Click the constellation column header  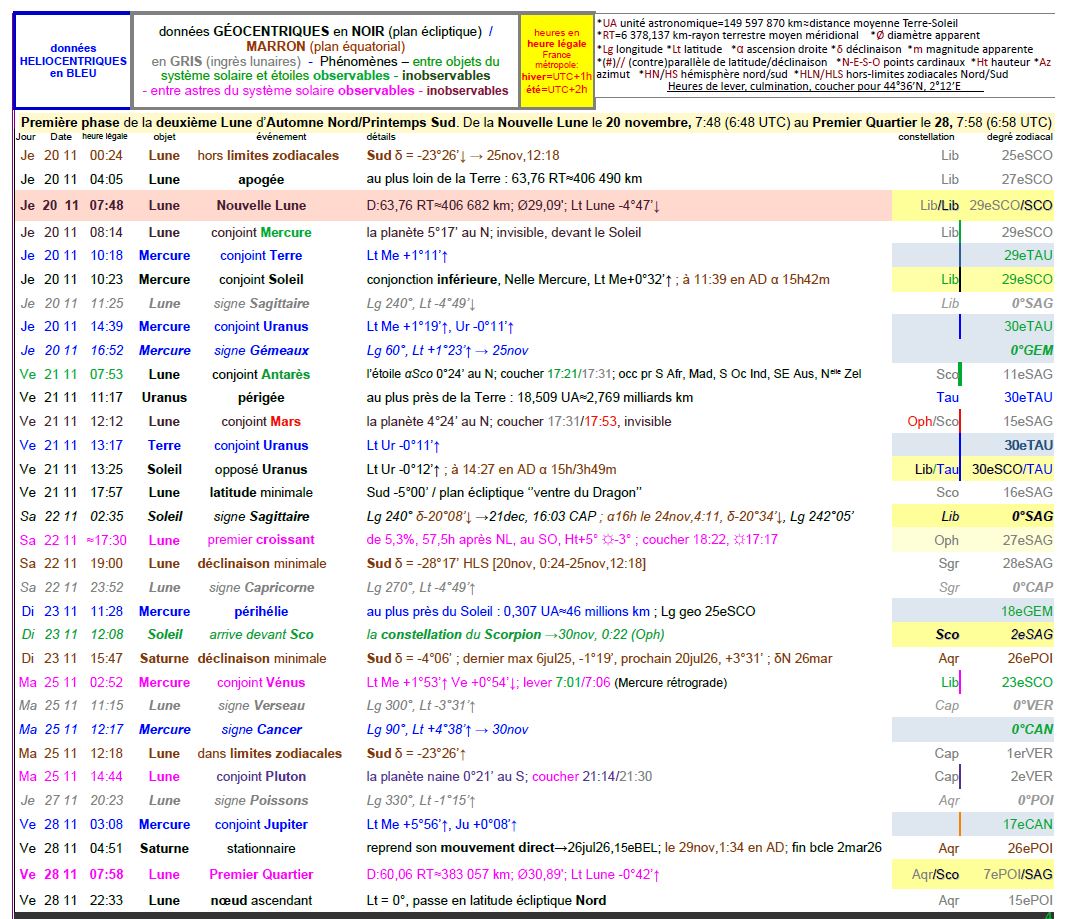tap(925, 136)
